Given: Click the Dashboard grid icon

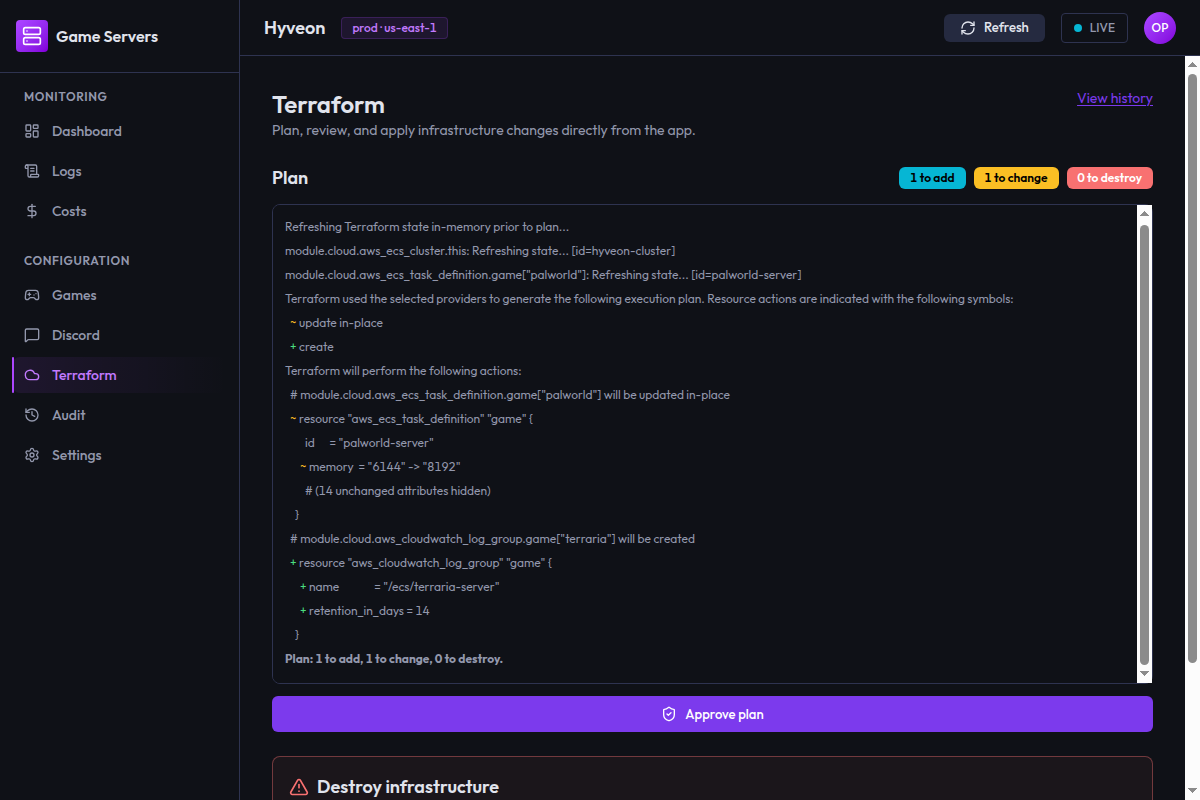Looking at the screenshot, I should pyautogui.click(x=32, y=131).
